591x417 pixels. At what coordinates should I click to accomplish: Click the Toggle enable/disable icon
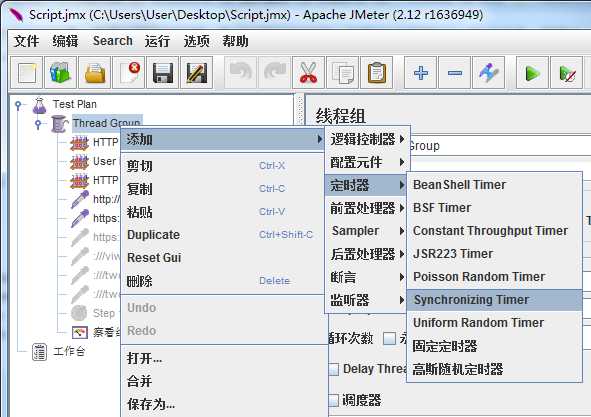[x=488, y=73]
